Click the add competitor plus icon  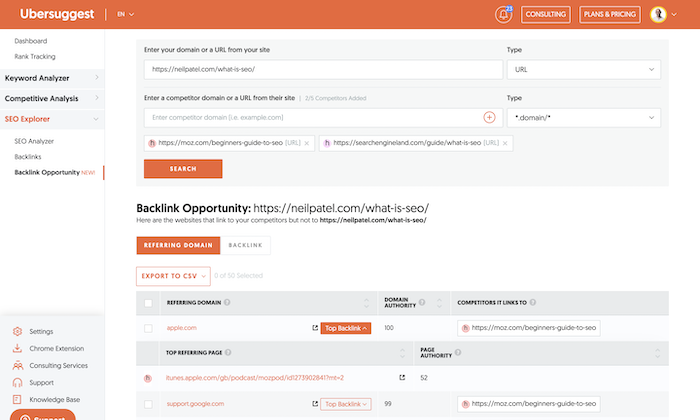tap(489, 117)
